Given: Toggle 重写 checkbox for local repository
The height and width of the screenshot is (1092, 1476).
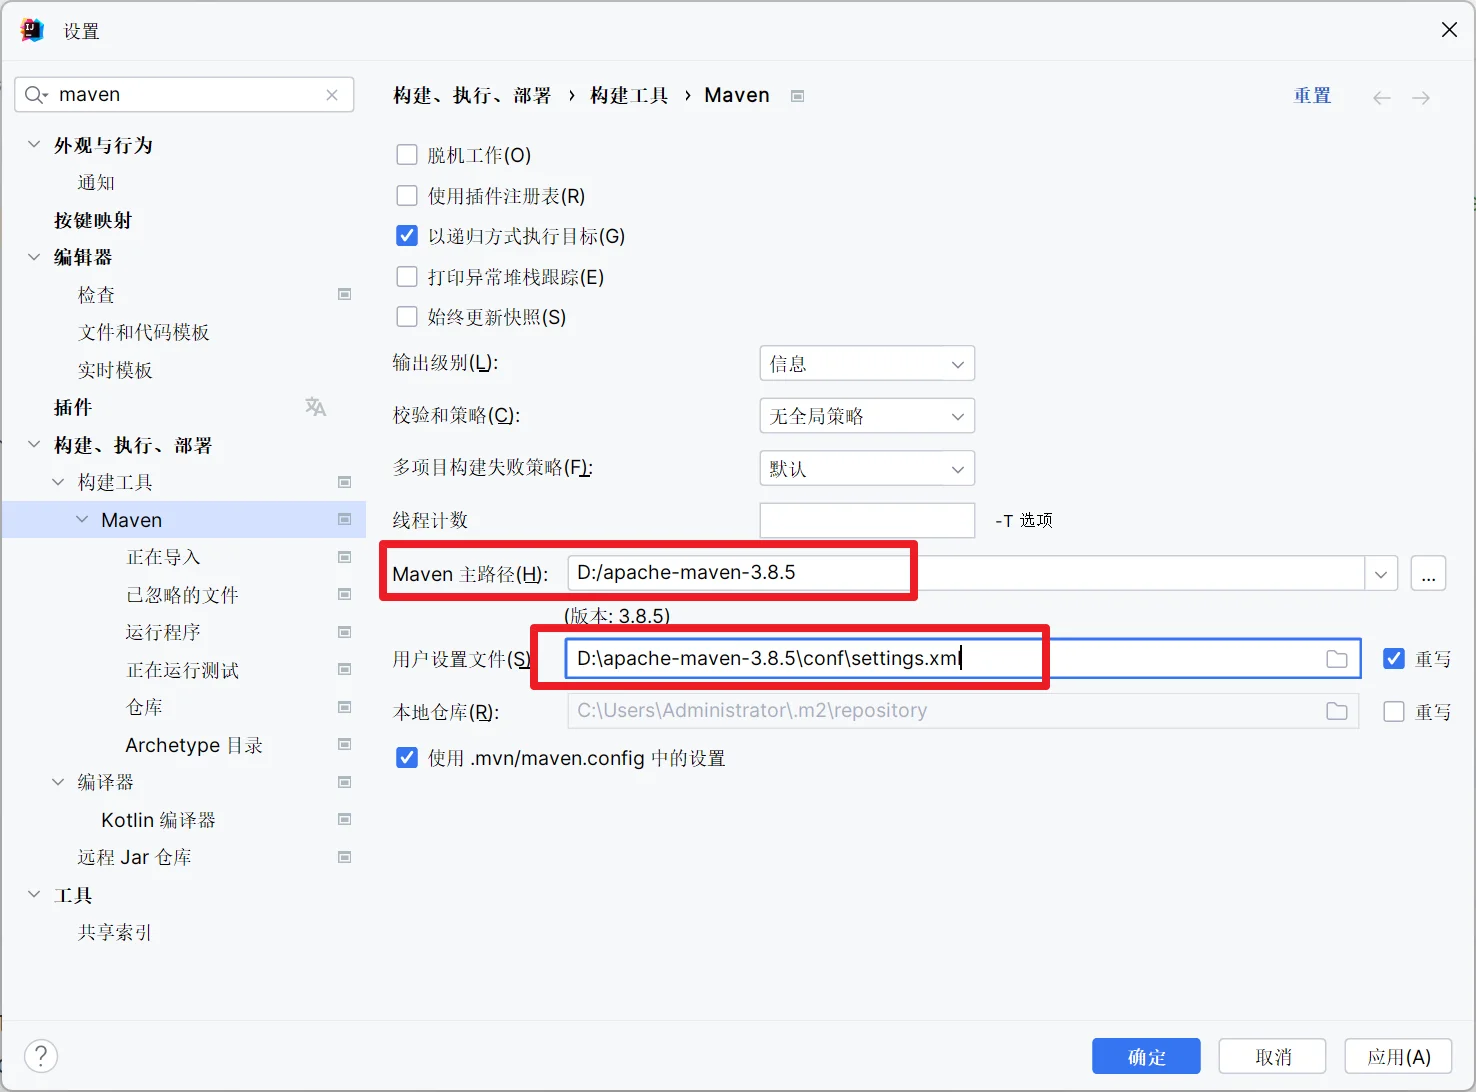Looking at the screenshot, I should 1393,712.
